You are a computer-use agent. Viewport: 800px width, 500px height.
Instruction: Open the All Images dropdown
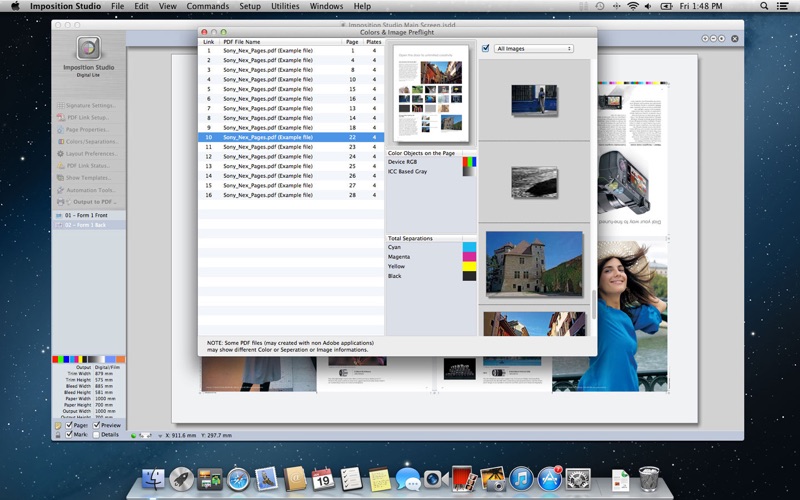click(x=534, y=48)
